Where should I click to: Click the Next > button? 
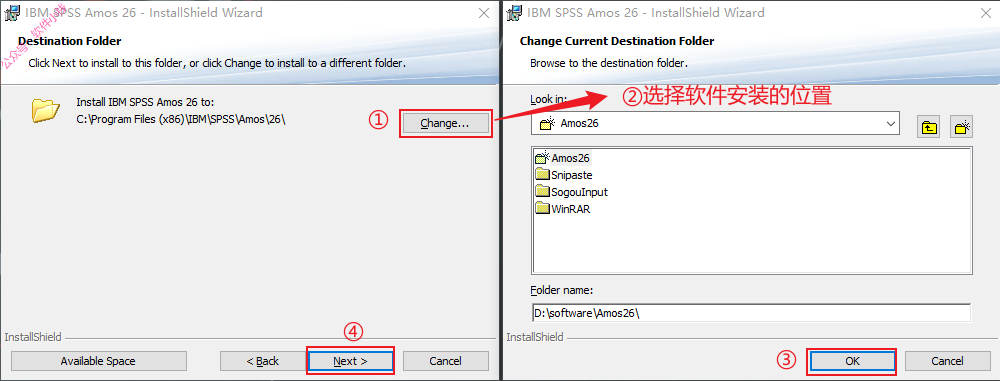350,361
